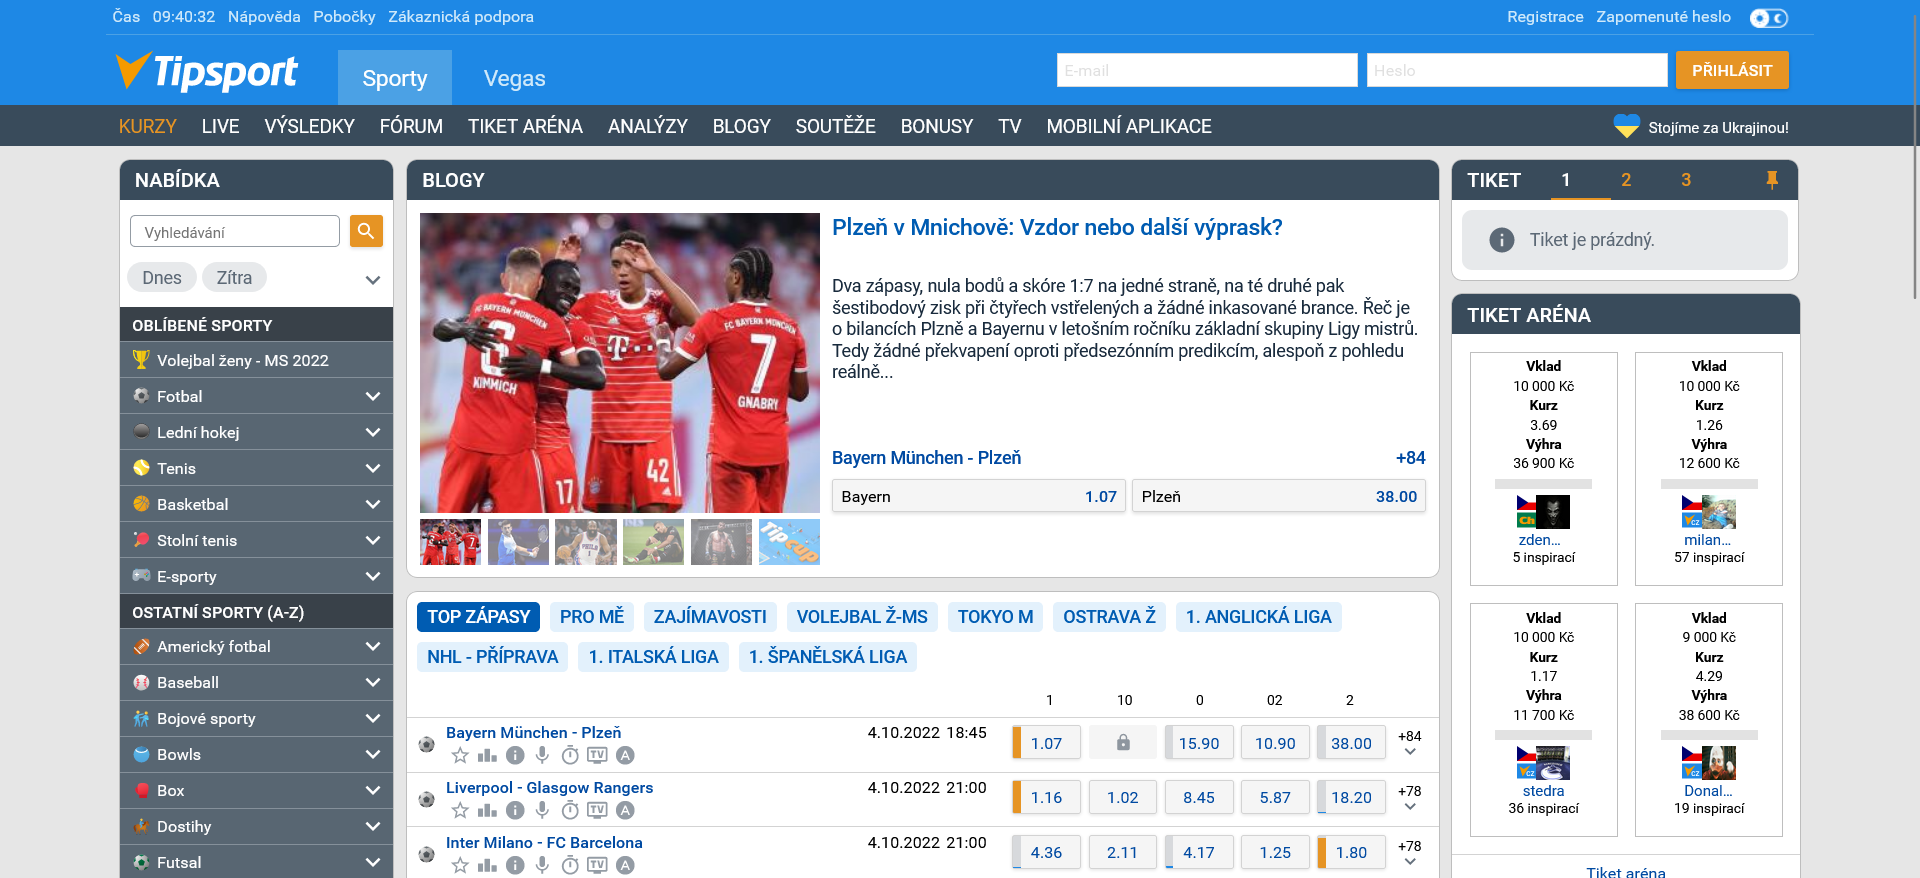Click TV icon for Bayern München - Plzeň

coord(597,755)
